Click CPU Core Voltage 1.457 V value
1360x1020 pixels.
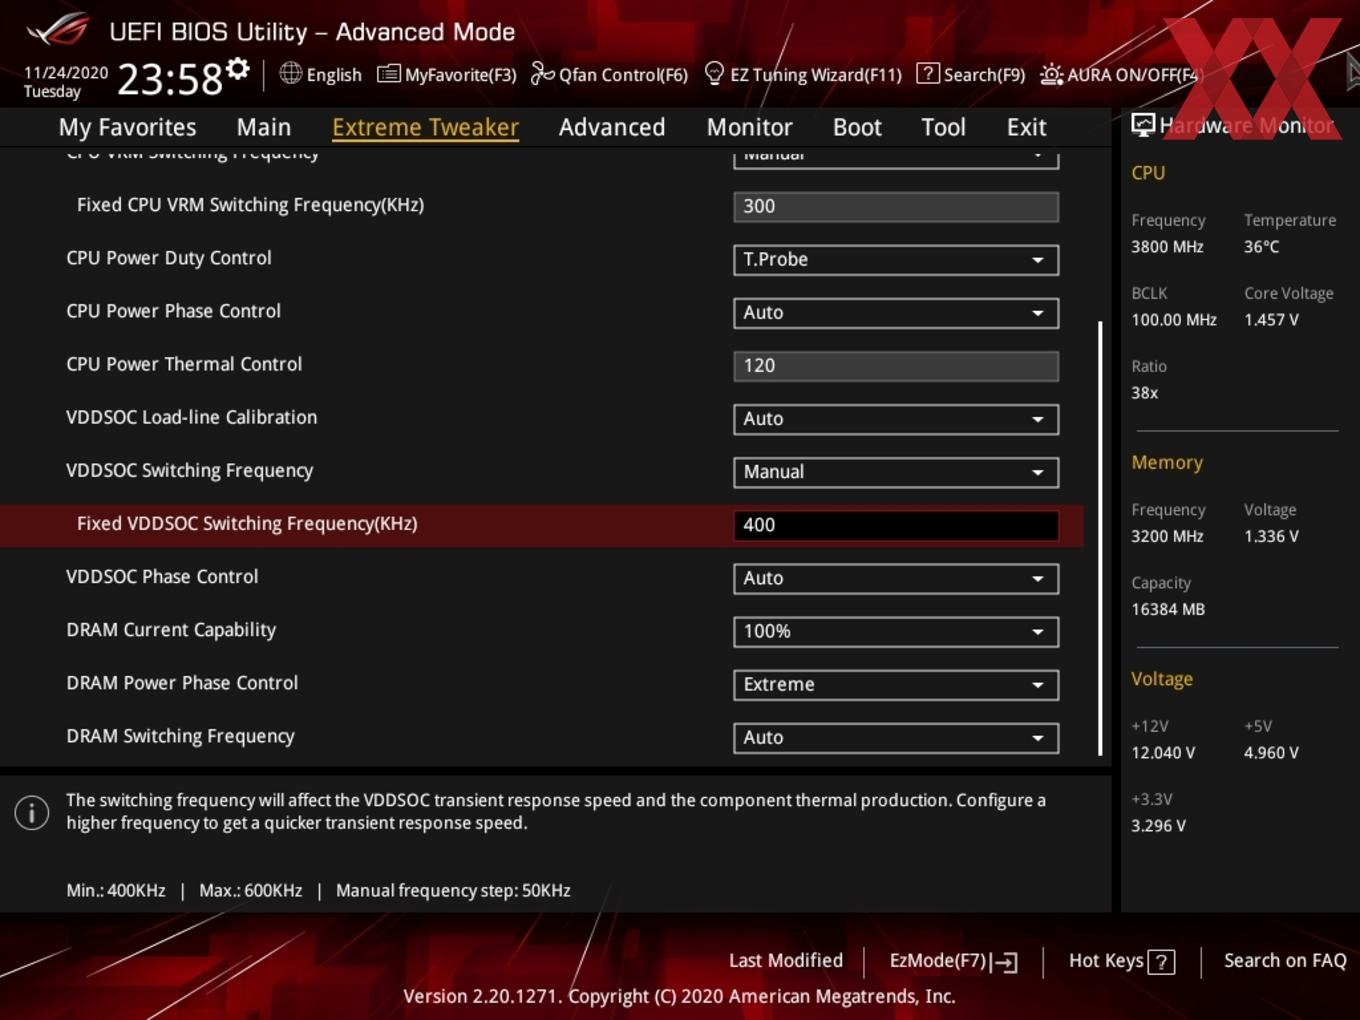tap(1271, 320)
